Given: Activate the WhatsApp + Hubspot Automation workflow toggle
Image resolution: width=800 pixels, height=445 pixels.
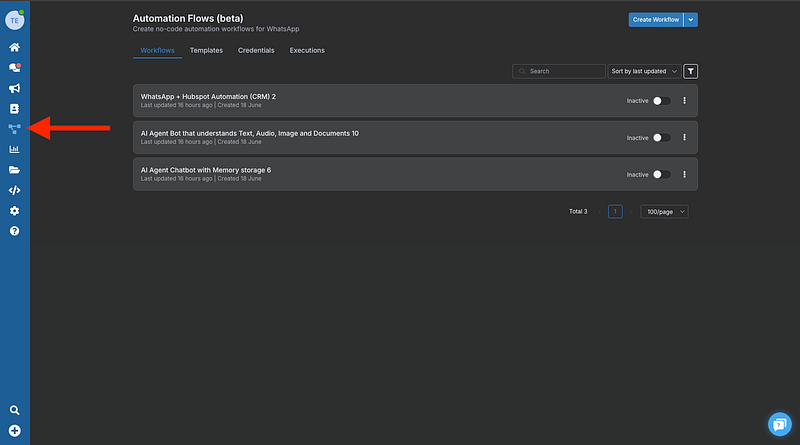Looking at the screenshot, I should click(661, 100).
